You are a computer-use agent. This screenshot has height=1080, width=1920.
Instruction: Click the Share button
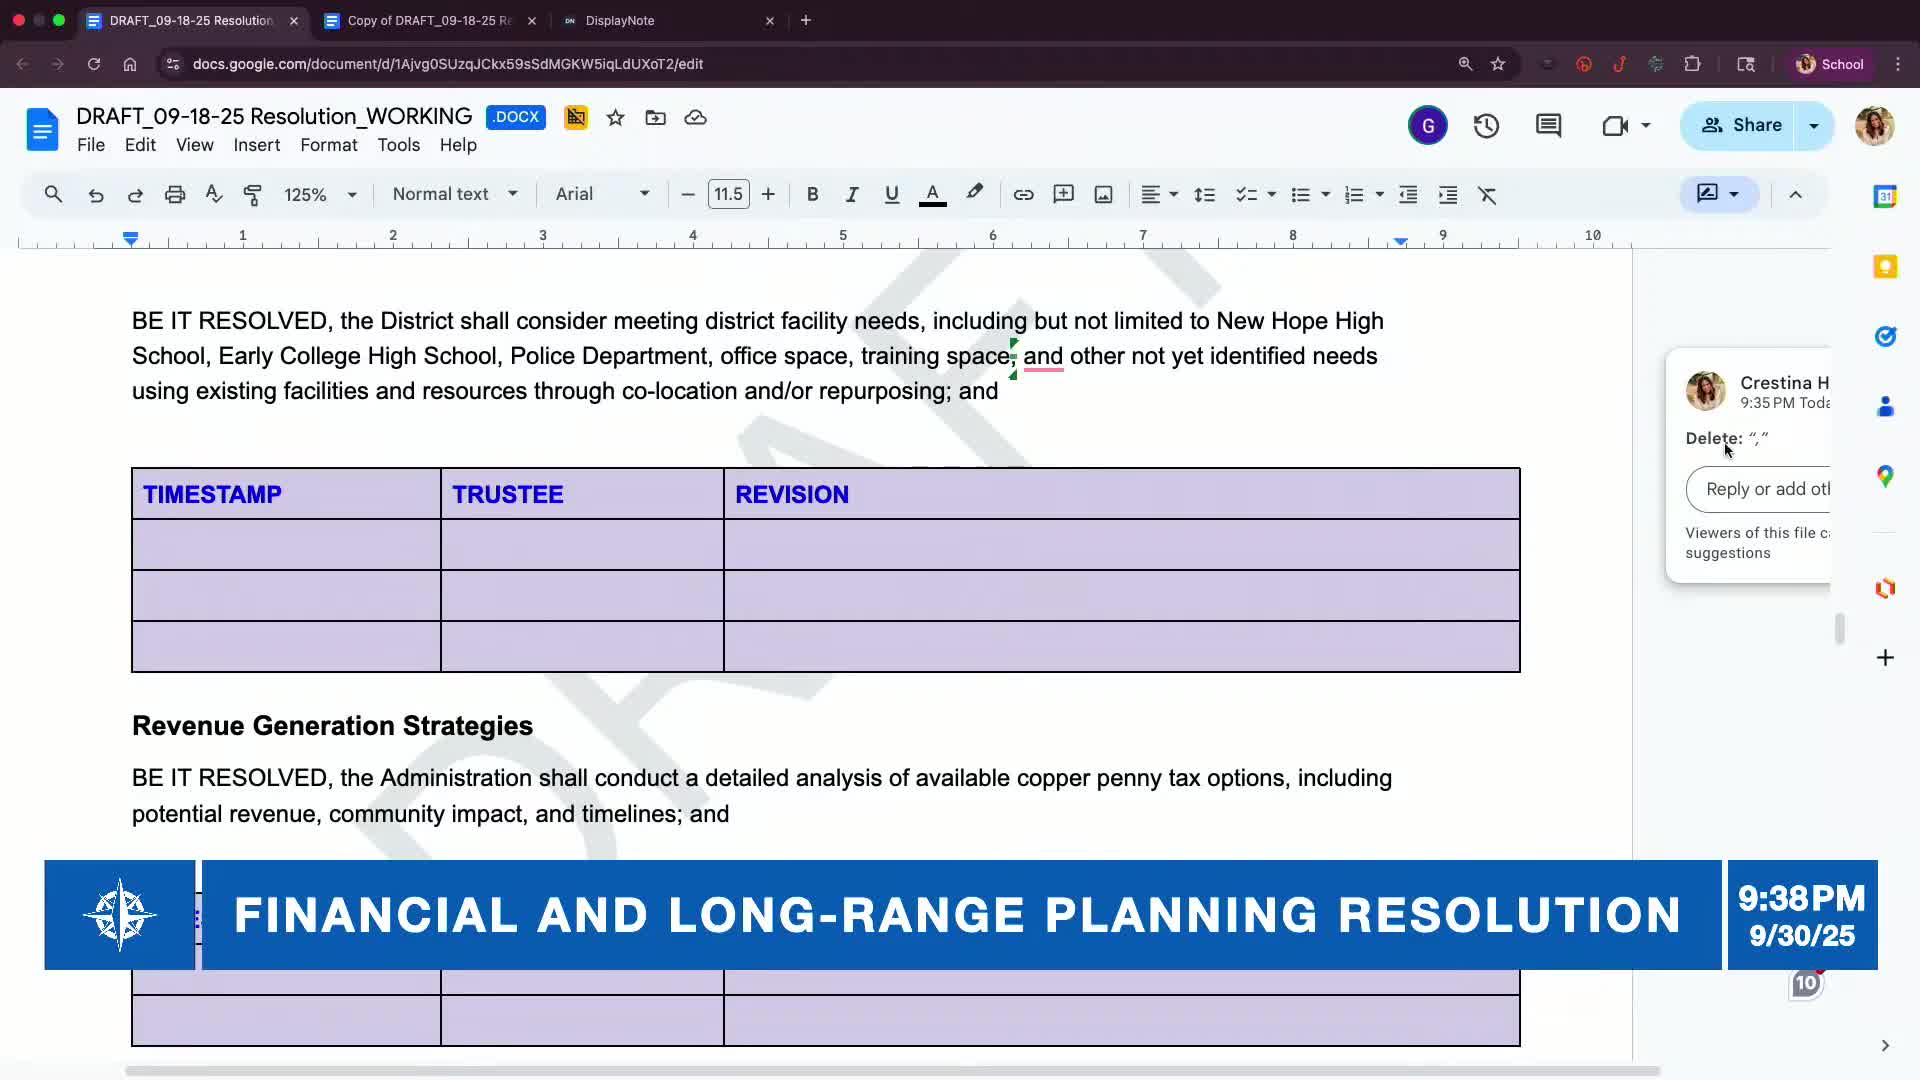[x=1741, y=125]
